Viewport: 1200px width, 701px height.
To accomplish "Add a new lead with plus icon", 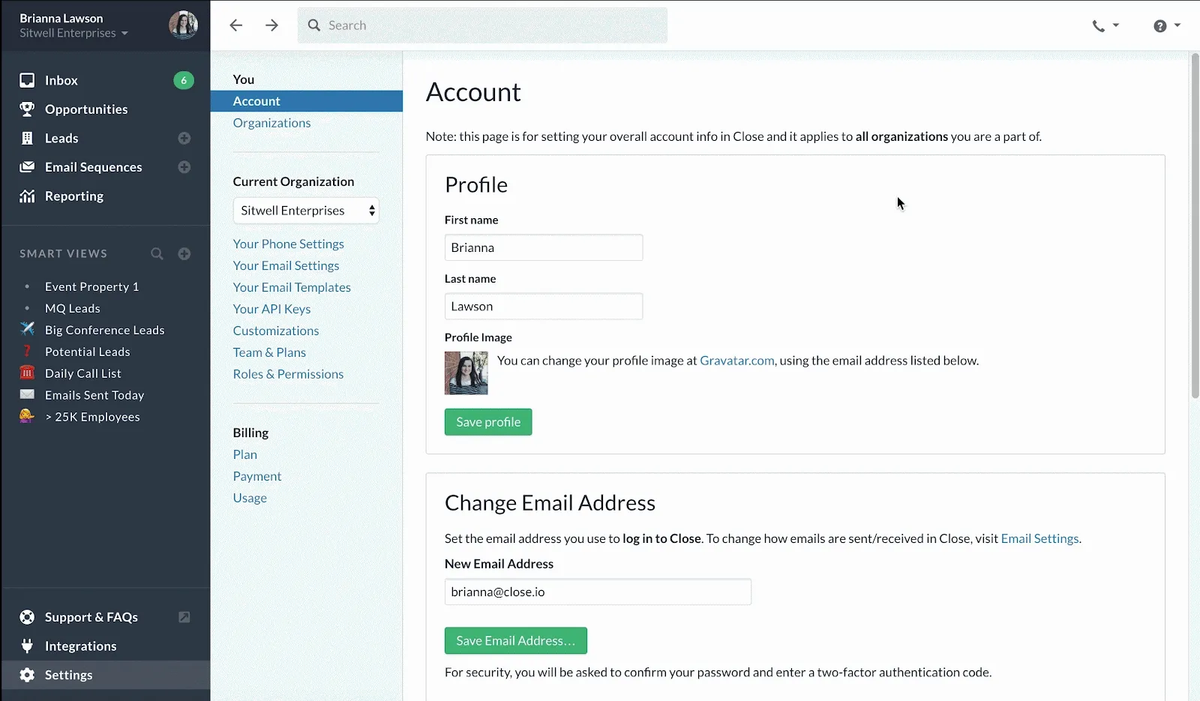I will coord(184,138).
